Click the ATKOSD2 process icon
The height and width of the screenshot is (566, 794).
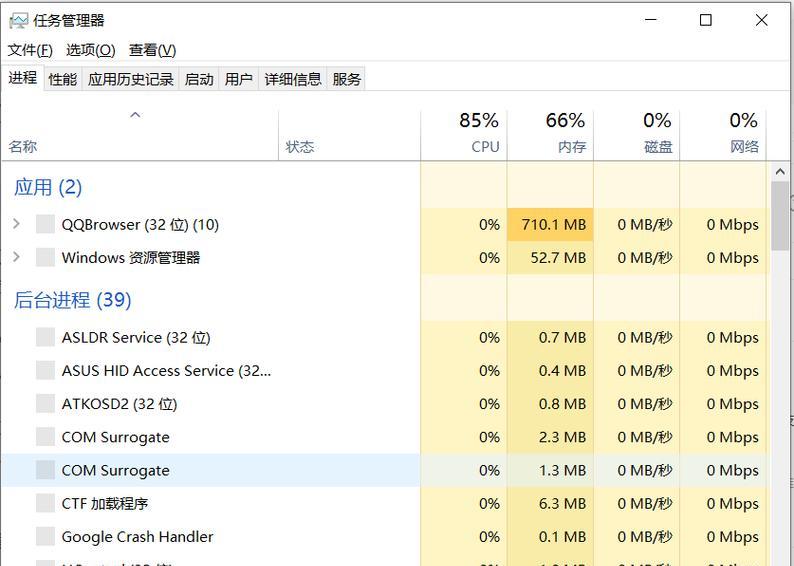pos(45,403)
